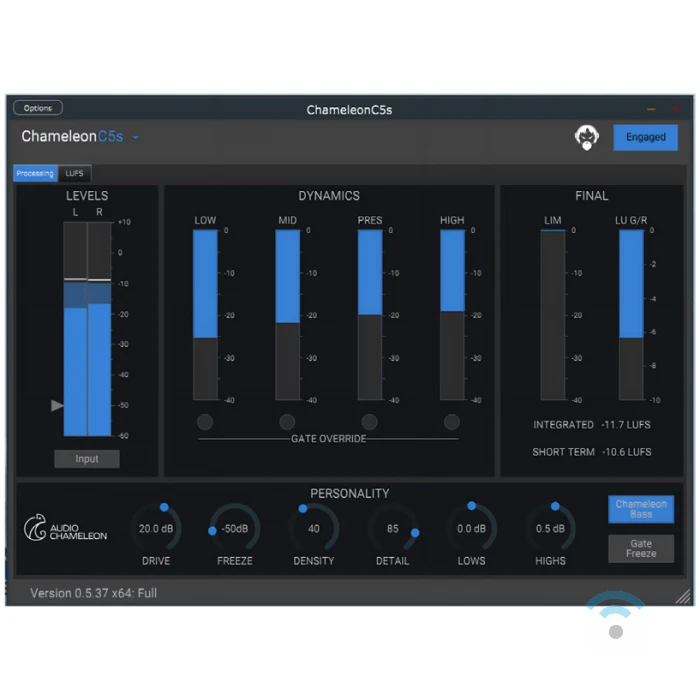700x700 pixels.
Task: Disable the Engaged bypass button
Action: click(x=645, y=138)
